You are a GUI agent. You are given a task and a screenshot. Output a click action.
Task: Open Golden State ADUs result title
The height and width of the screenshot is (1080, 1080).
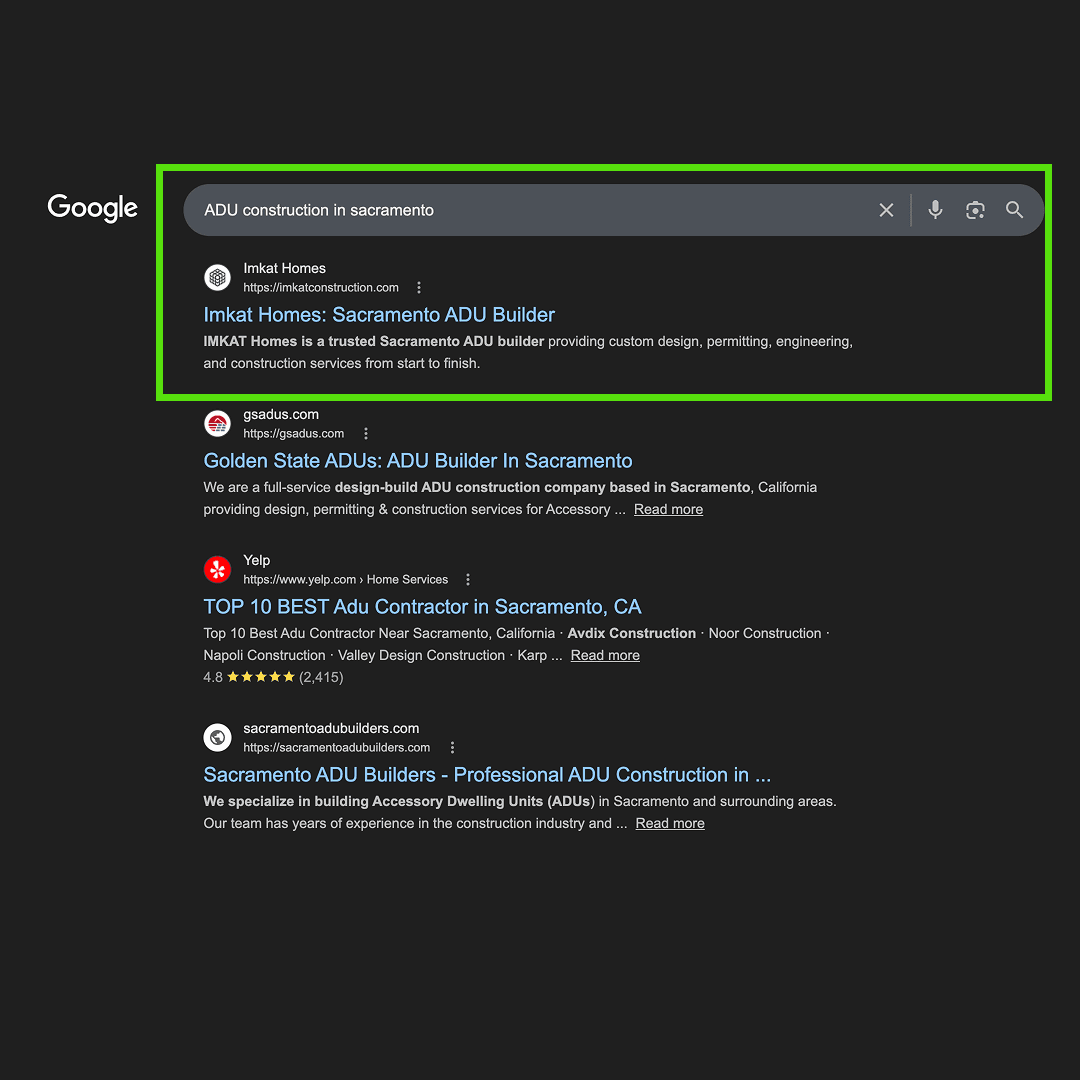coord(417,461)
